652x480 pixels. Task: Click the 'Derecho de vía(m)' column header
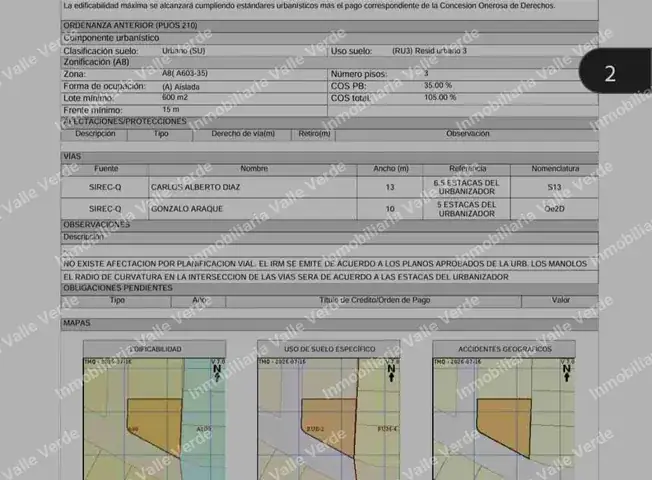(243, 134)
